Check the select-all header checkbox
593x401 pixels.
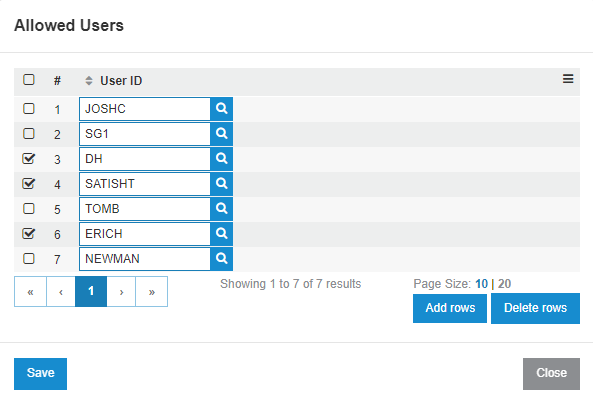pyautogui.click(x=29, y=79)
